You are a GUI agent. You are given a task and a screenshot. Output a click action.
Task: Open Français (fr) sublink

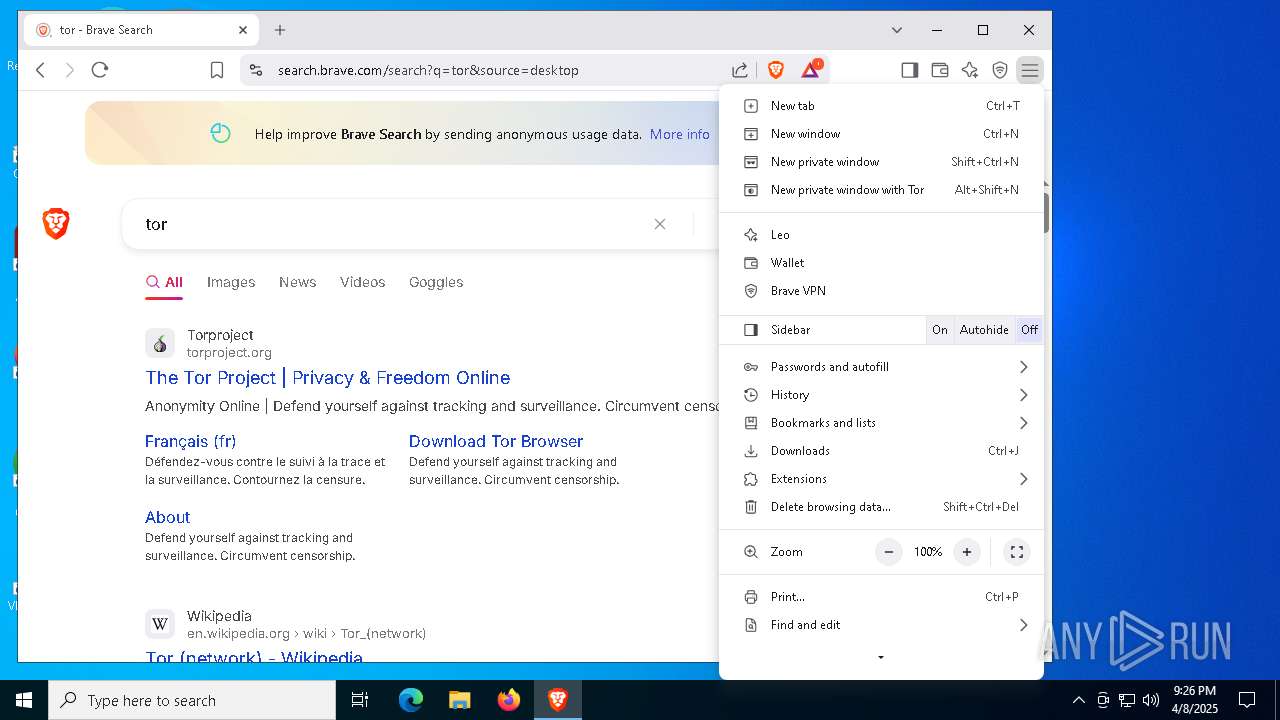click(191, 441)
